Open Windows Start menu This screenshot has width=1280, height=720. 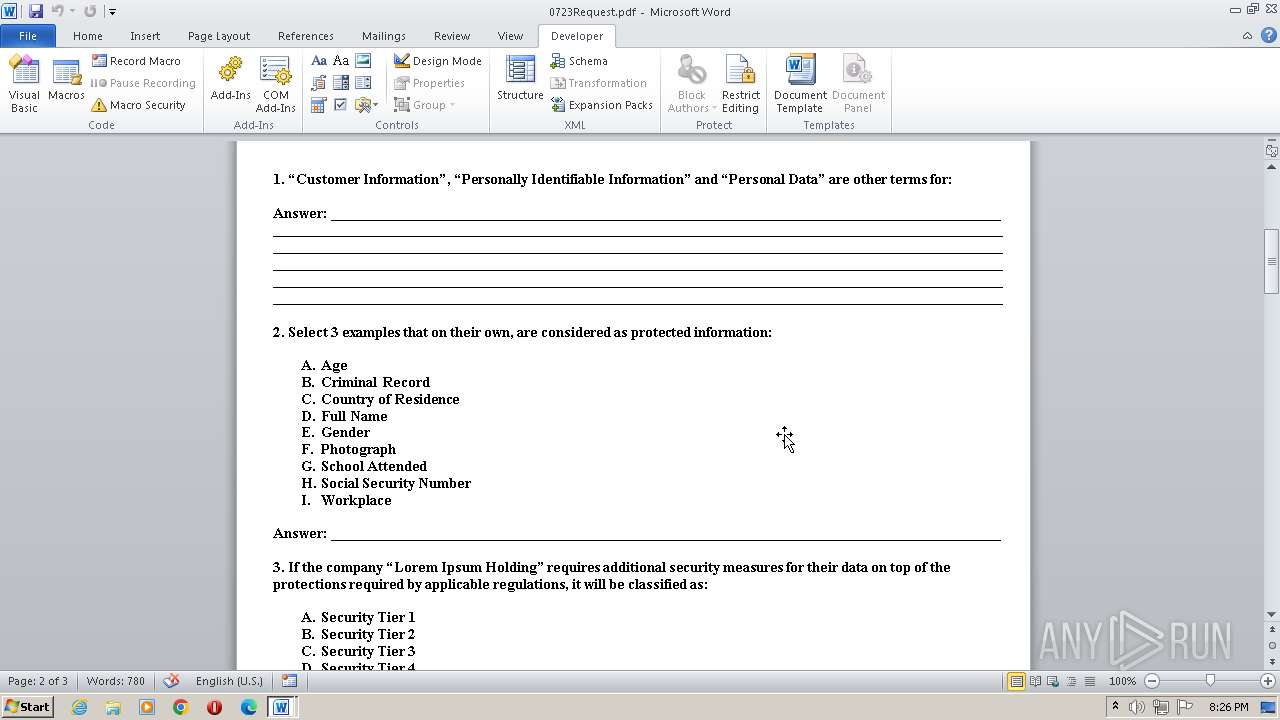tap(28, 707)
